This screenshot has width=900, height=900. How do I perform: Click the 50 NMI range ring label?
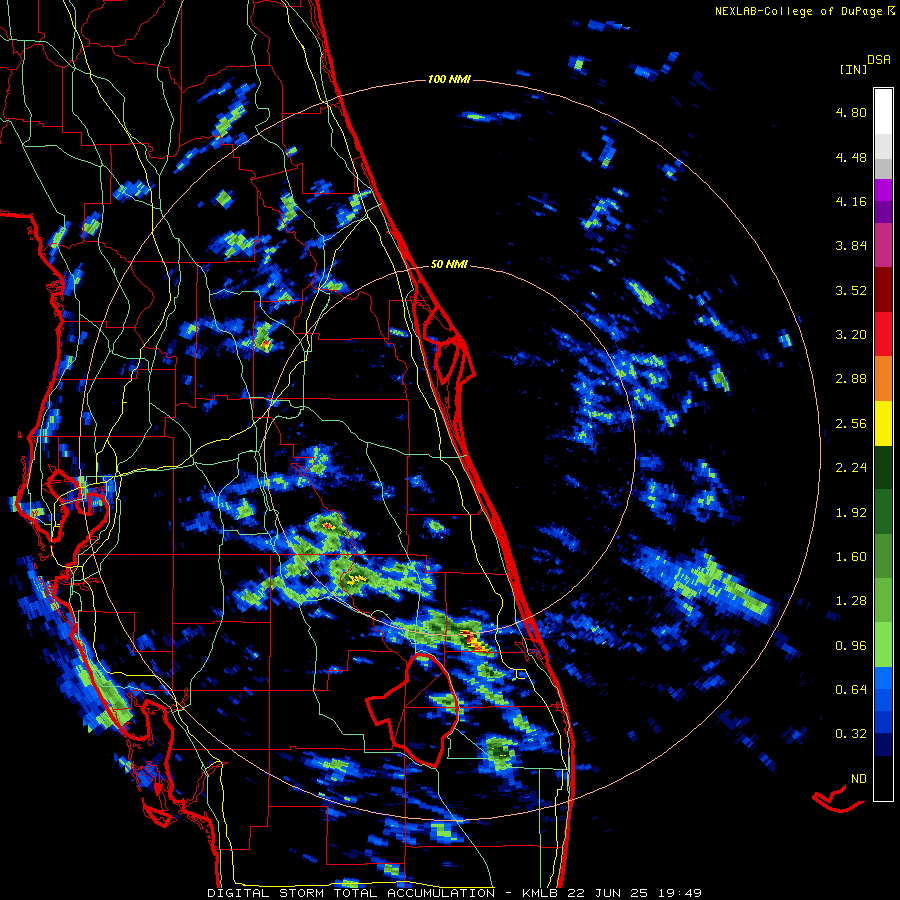pos(449,265)
